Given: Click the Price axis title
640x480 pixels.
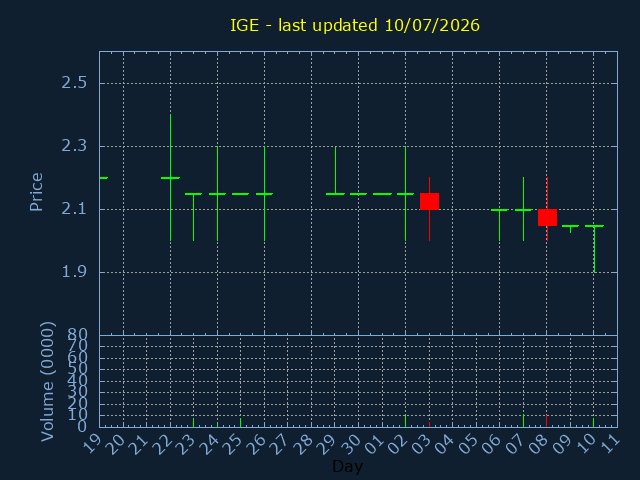Looking at the screenshot, I should pos(36,192).
